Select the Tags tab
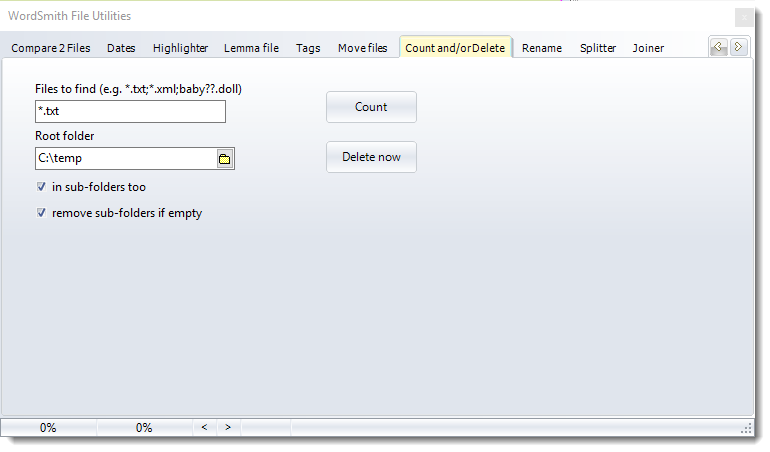This screenshot has height=452, width=770. (308, 48)
